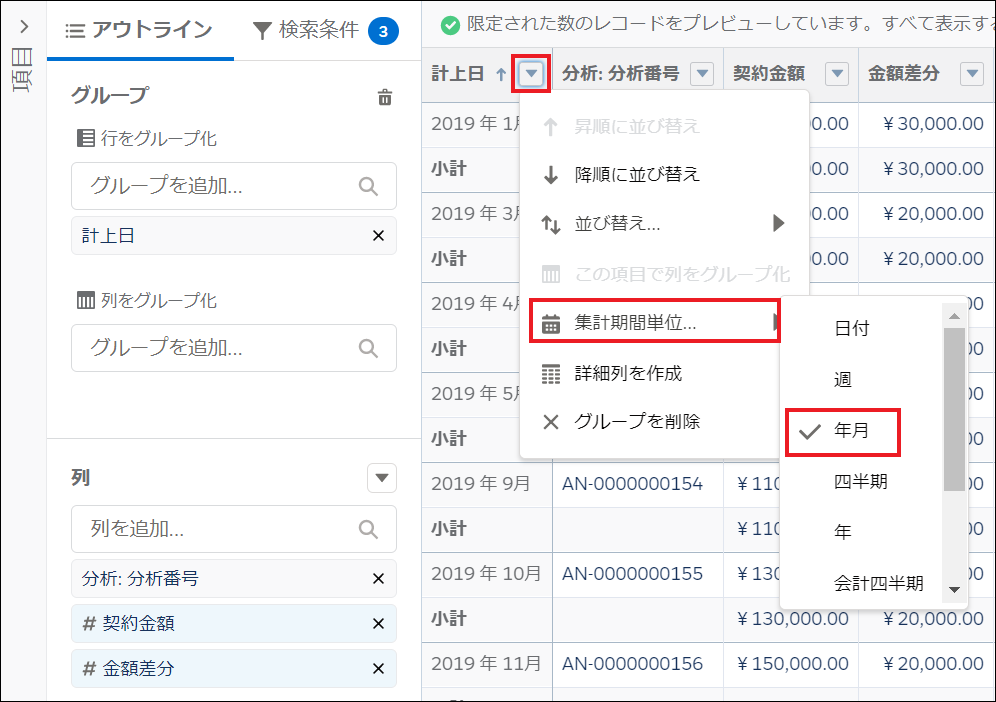The image size is (996, 702).
Task: Open the 契約金額 column header dropdown
Action: tap(837, 72)
